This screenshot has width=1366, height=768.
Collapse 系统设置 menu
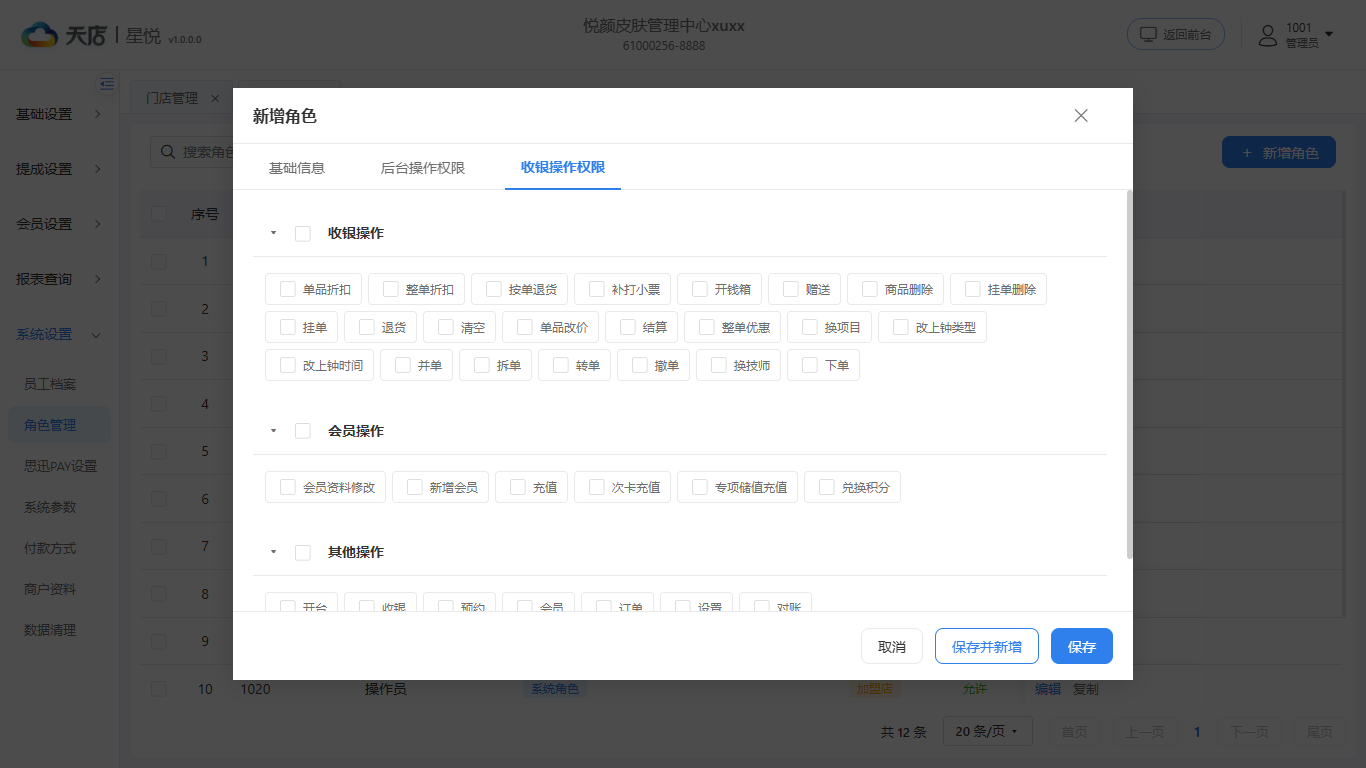pyautogui.click(x=59, y=334)
